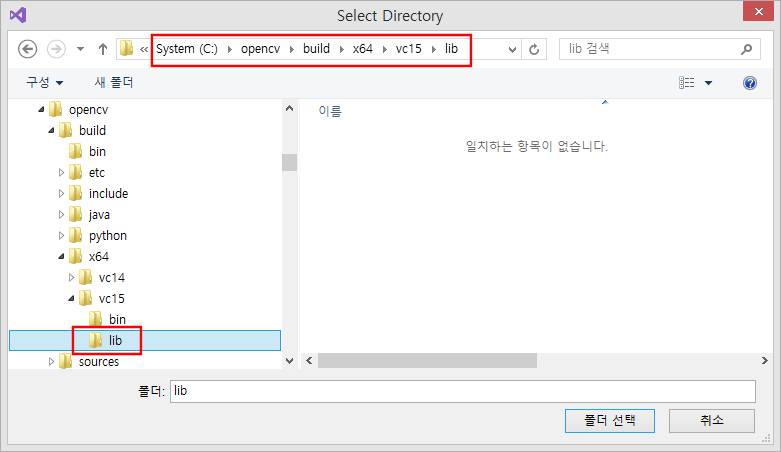Click the view options icon
Screen dimensions: 781x452
(x=687, y=83)
